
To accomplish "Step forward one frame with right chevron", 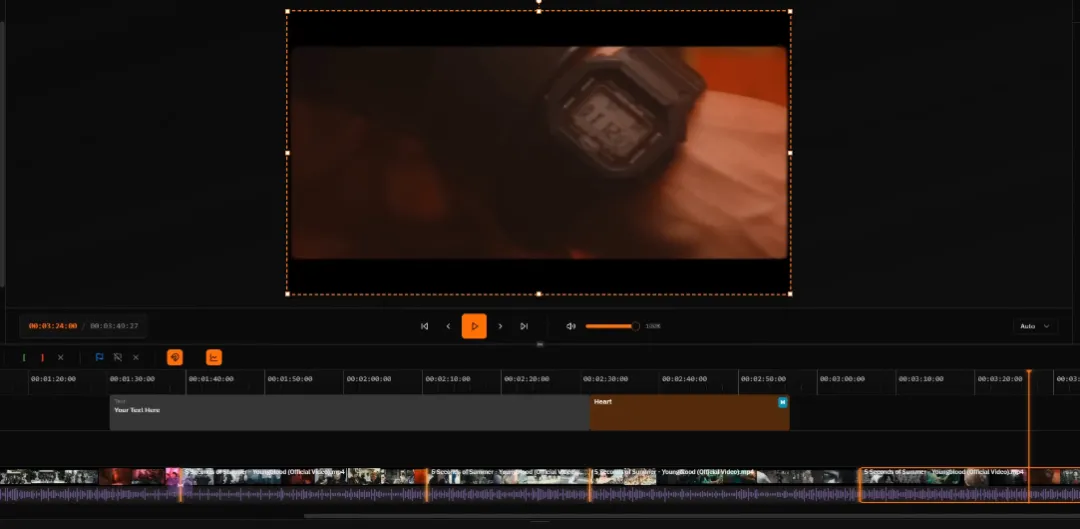I will [500, 326].
